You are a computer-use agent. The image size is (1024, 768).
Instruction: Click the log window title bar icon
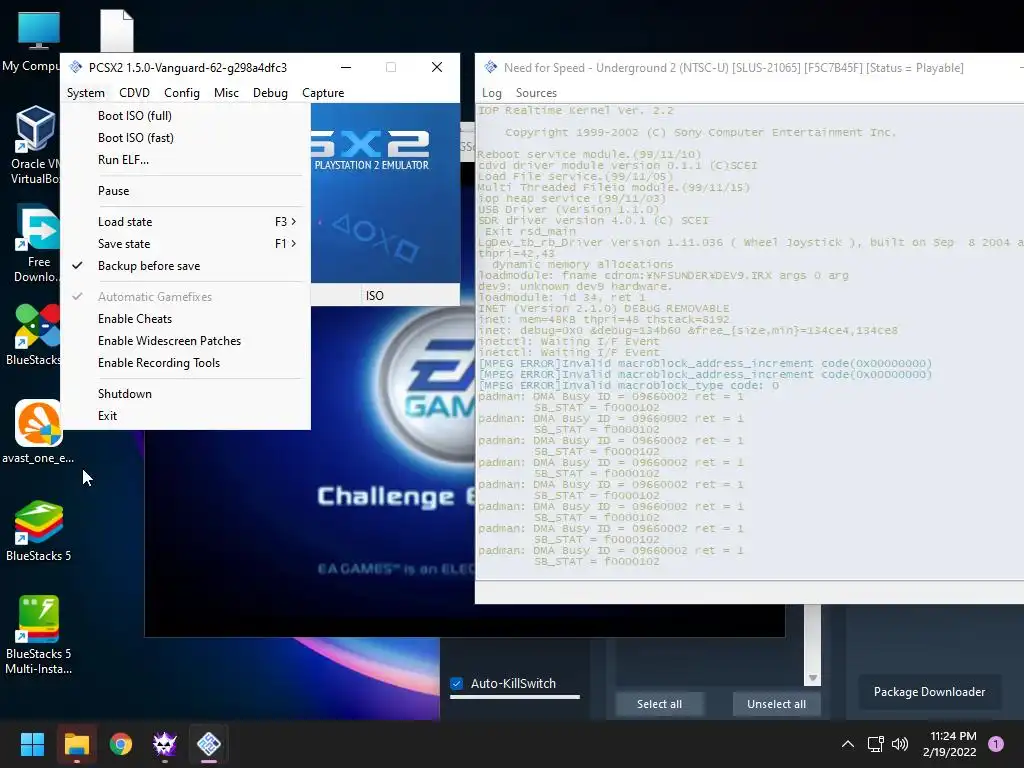[490, 67]
